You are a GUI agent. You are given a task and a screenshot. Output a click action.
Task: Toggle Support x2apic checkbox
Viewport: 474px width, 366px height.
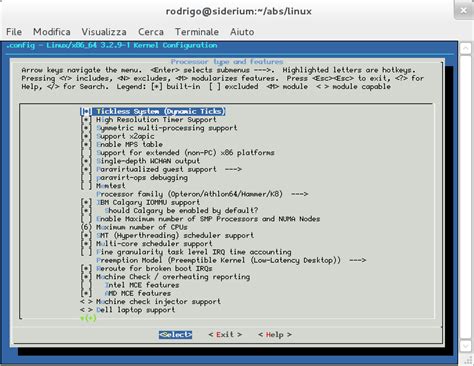click(86, 136)
